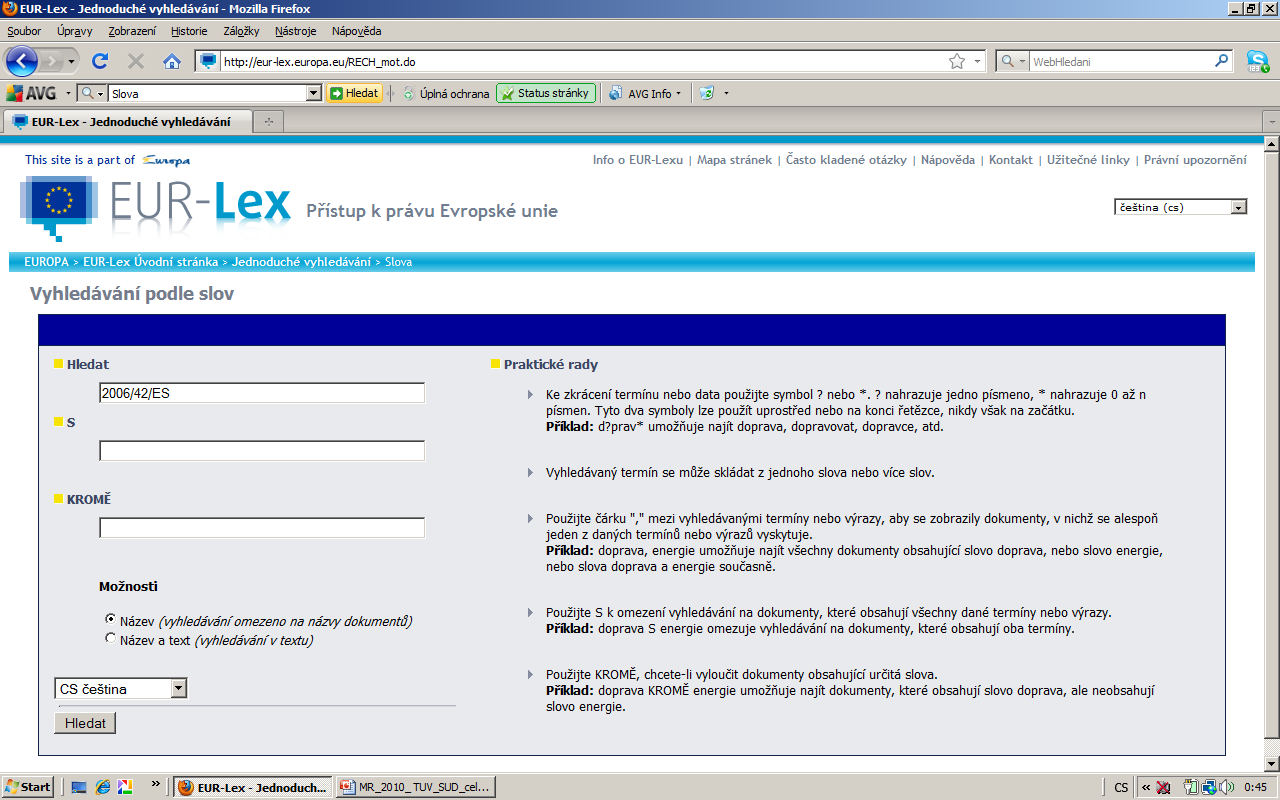Click Jednoduché vyhledávání in breadcrumb
The height and width of the screenshot is (800, 1280).
[301, 262]
